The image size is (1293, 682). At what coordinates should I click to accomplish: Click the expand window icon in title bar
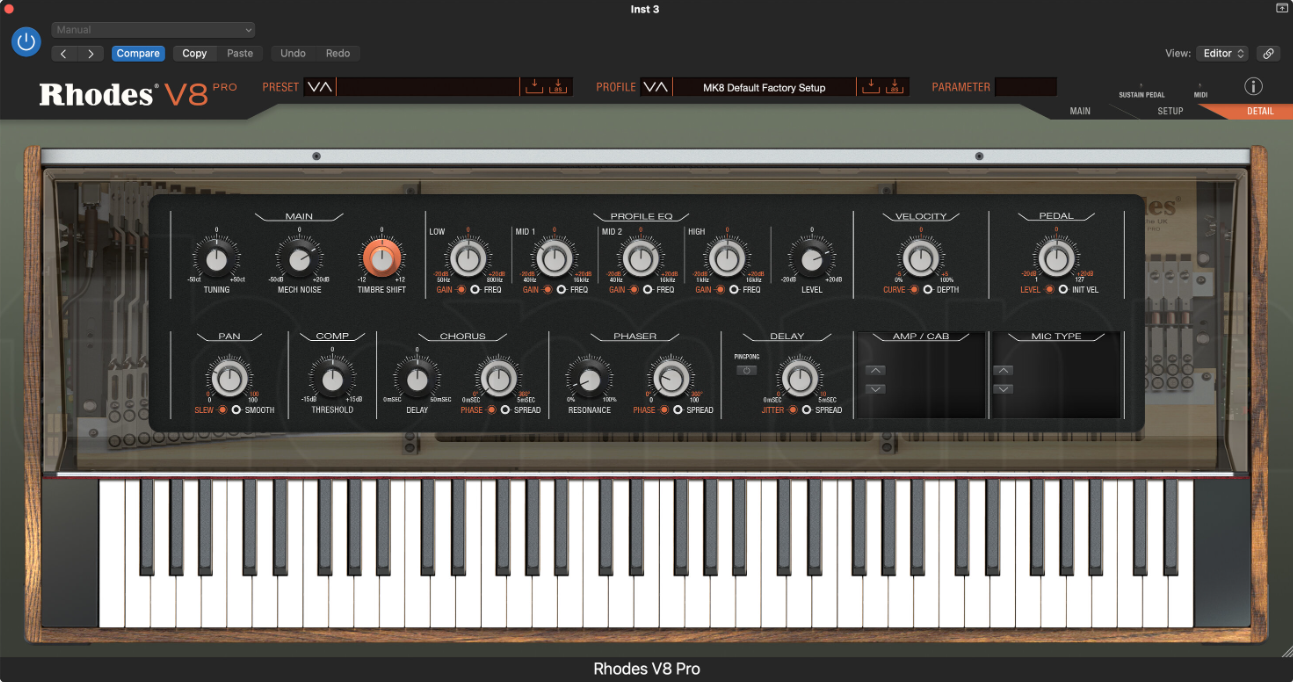coord(1282,8)
